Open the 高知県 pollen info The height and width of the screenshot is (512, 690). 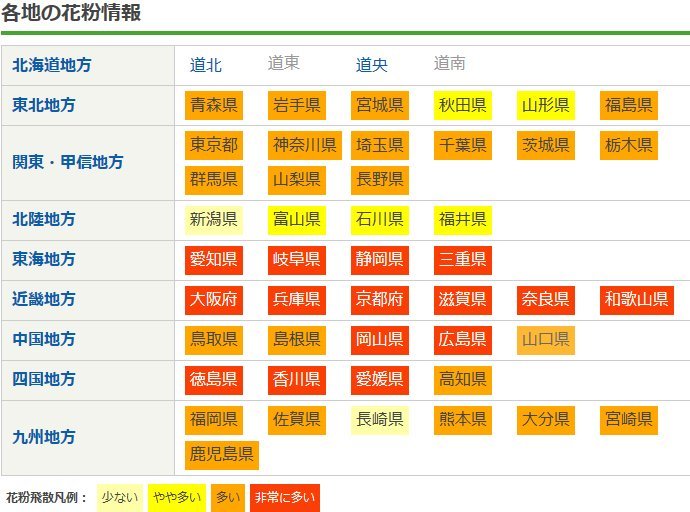click(x=462, y=379)
